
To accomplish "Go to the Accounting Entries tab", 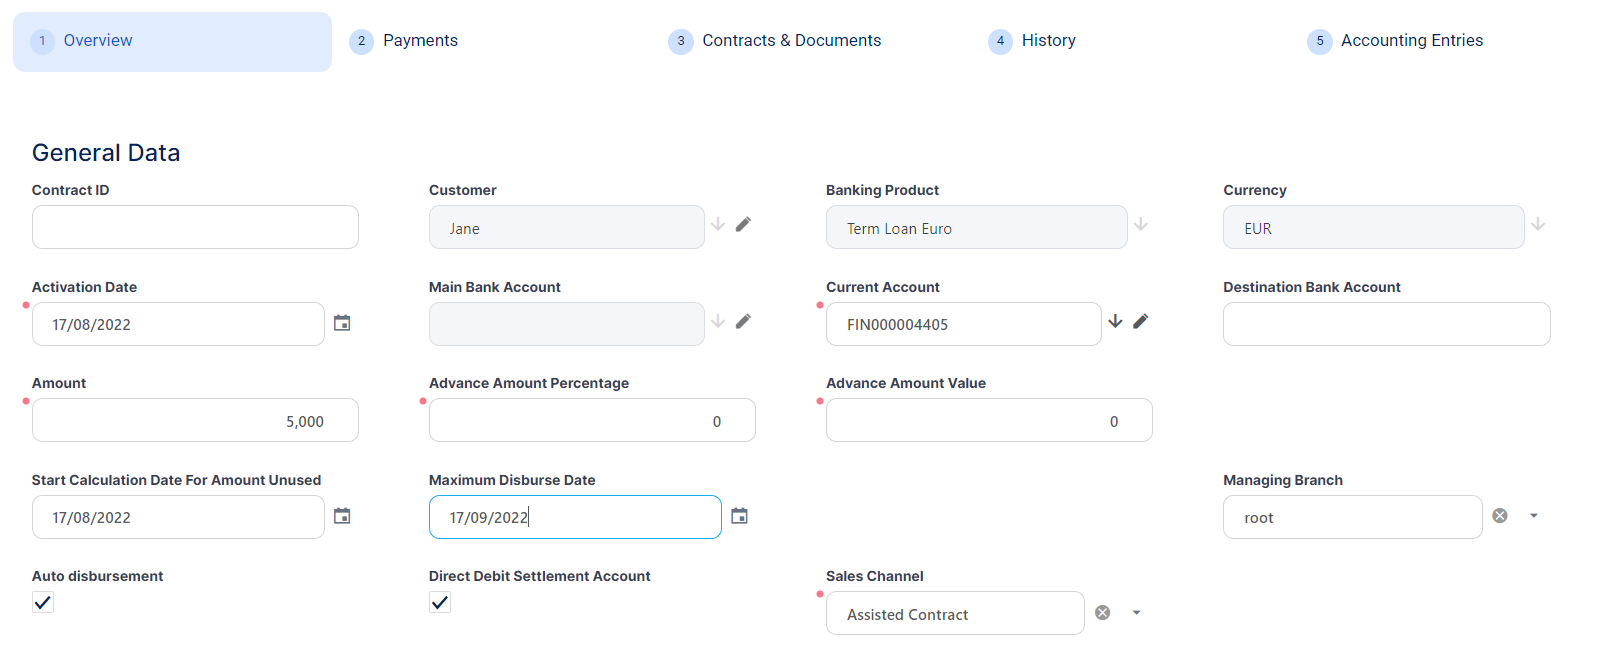I will coord(1411,41).
